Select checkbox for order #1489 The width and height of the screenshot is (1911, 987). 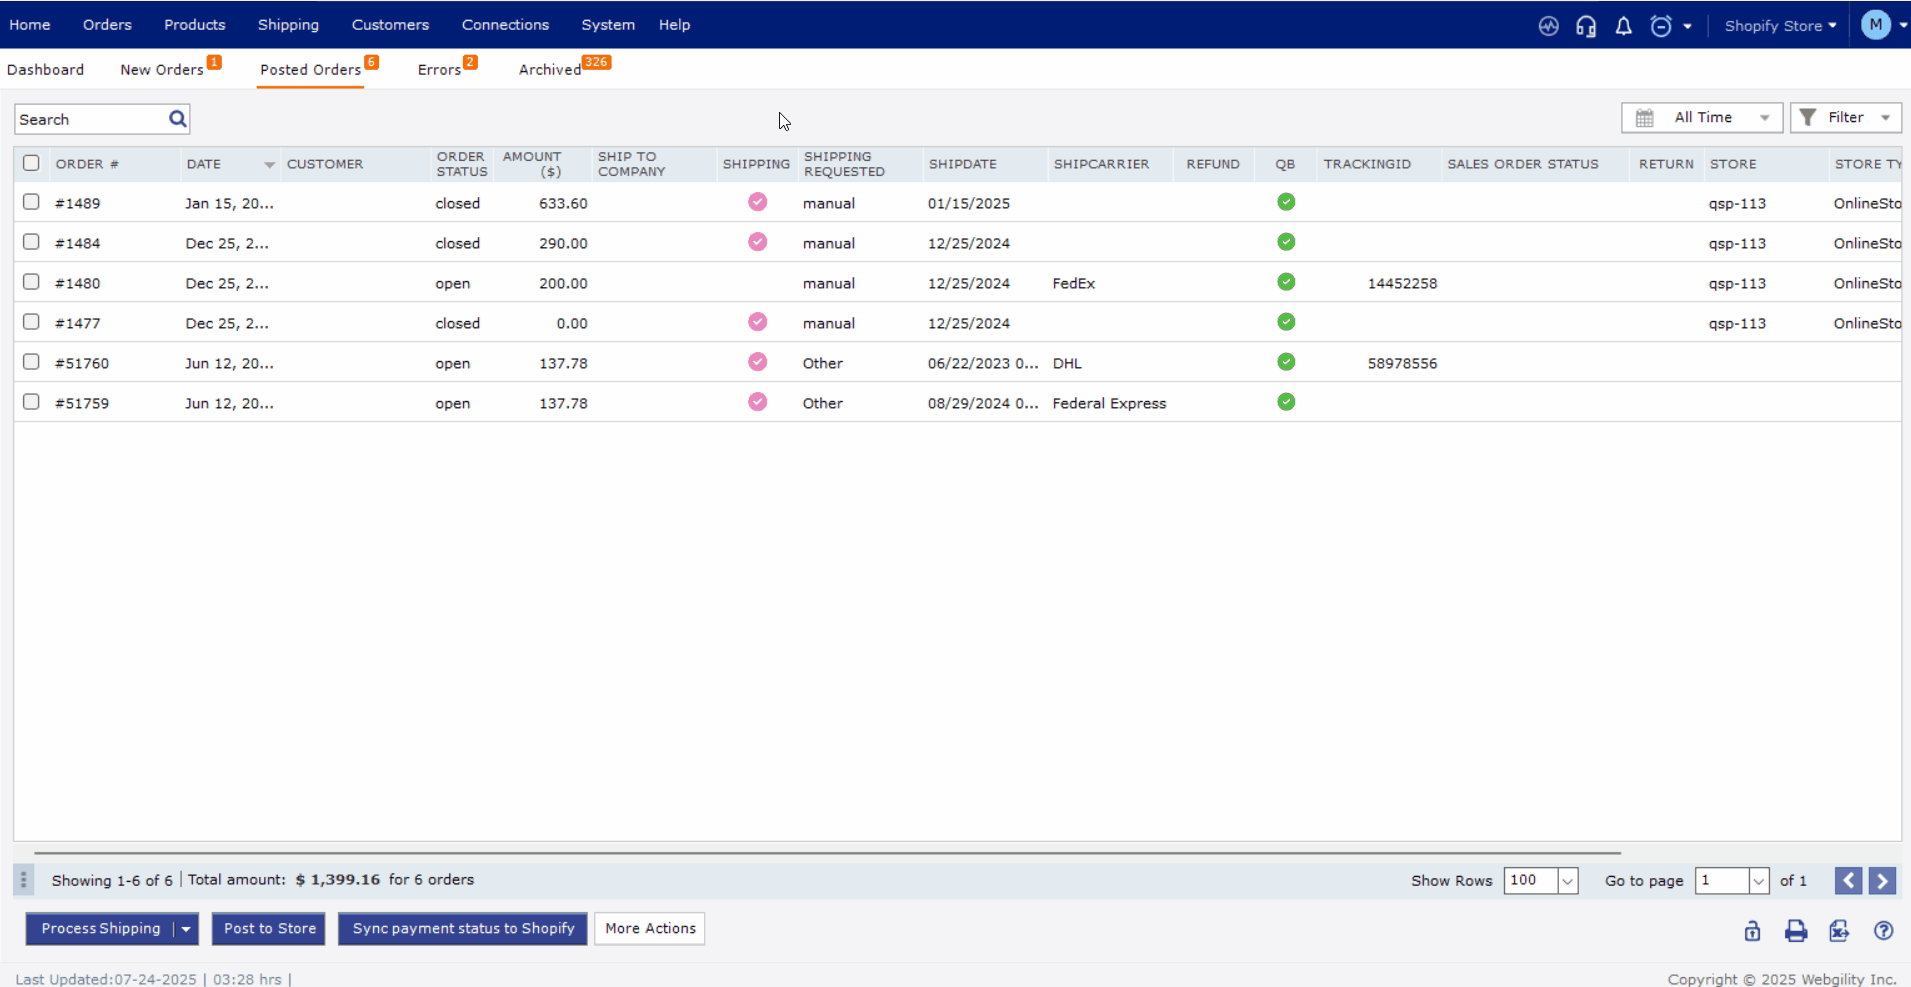coord(31,202)
